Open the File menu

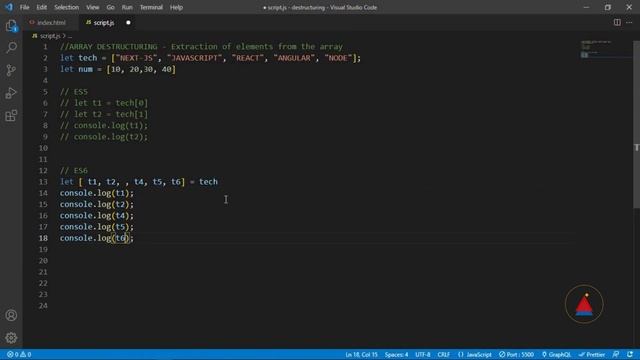coord(24,7)
